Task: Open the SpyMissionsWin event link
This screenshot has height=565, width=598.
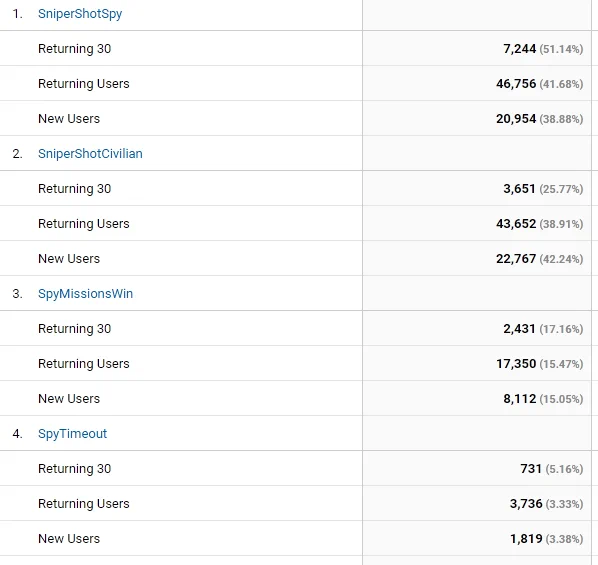Action: coord(85,293)
